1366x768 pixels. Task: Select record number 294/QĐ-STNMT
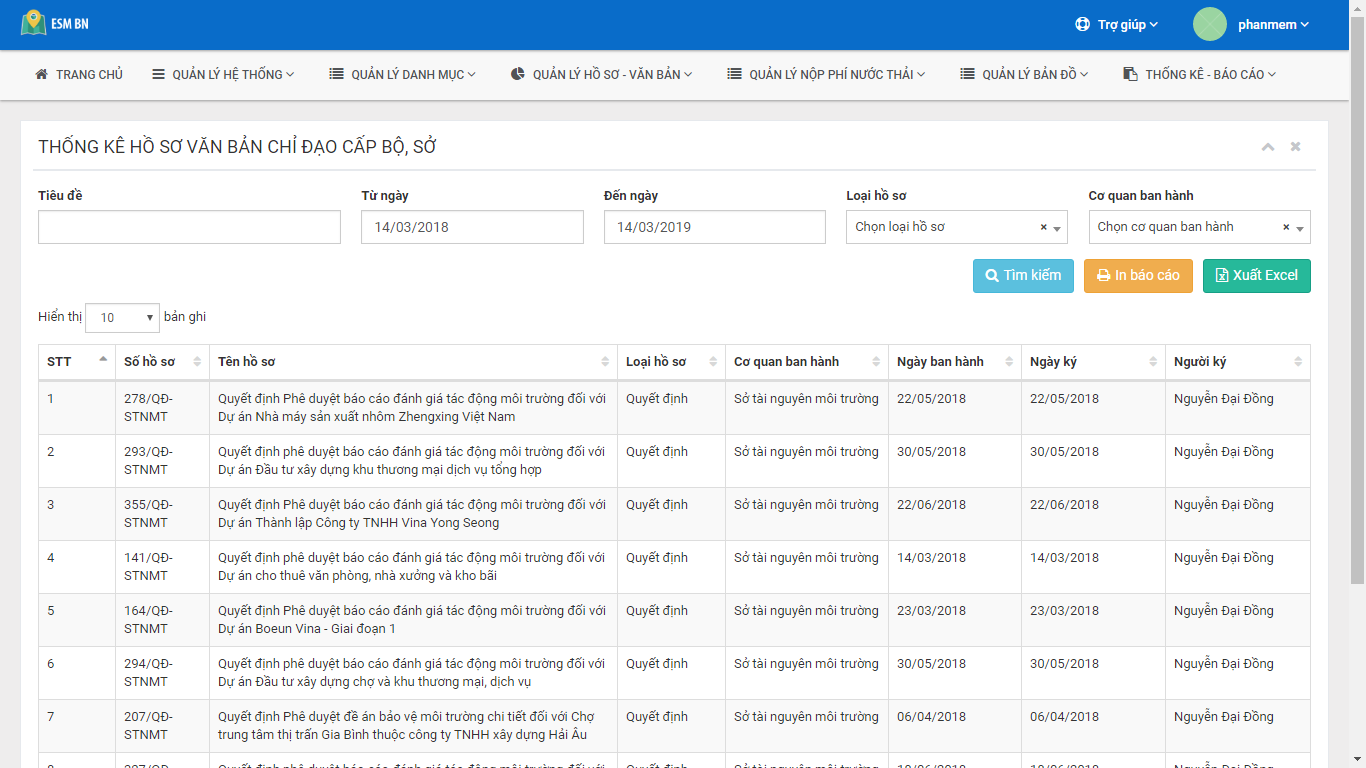pyautogui.click(x=148, y=673)
